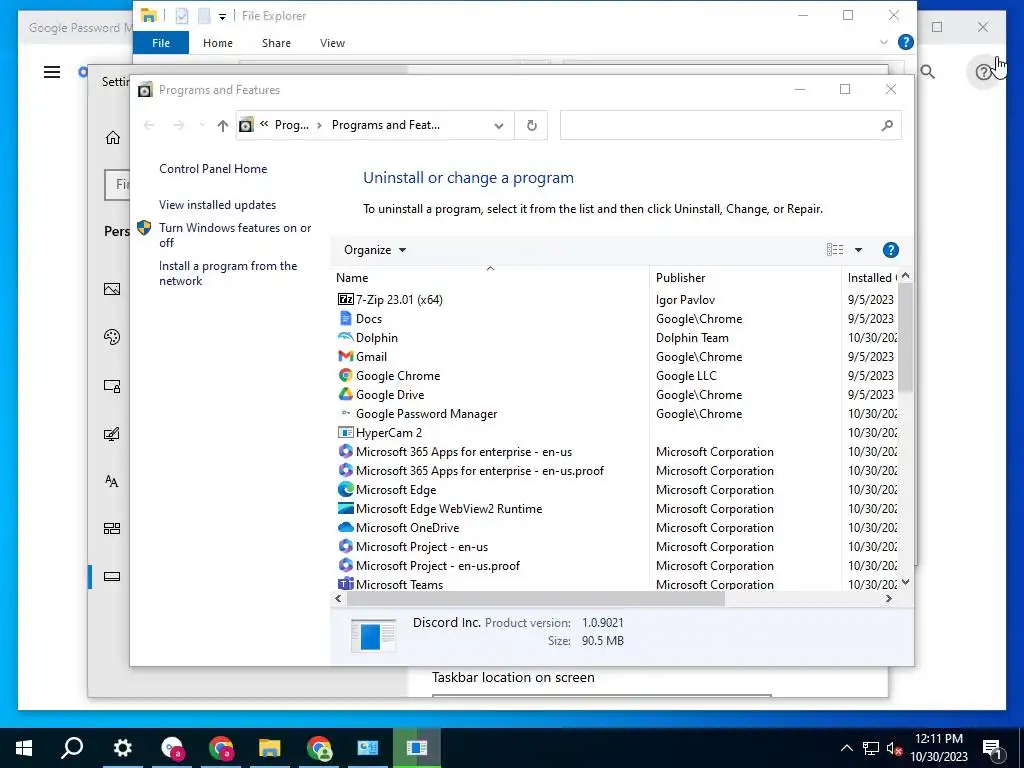Click View installed updates

pos(217,204)
